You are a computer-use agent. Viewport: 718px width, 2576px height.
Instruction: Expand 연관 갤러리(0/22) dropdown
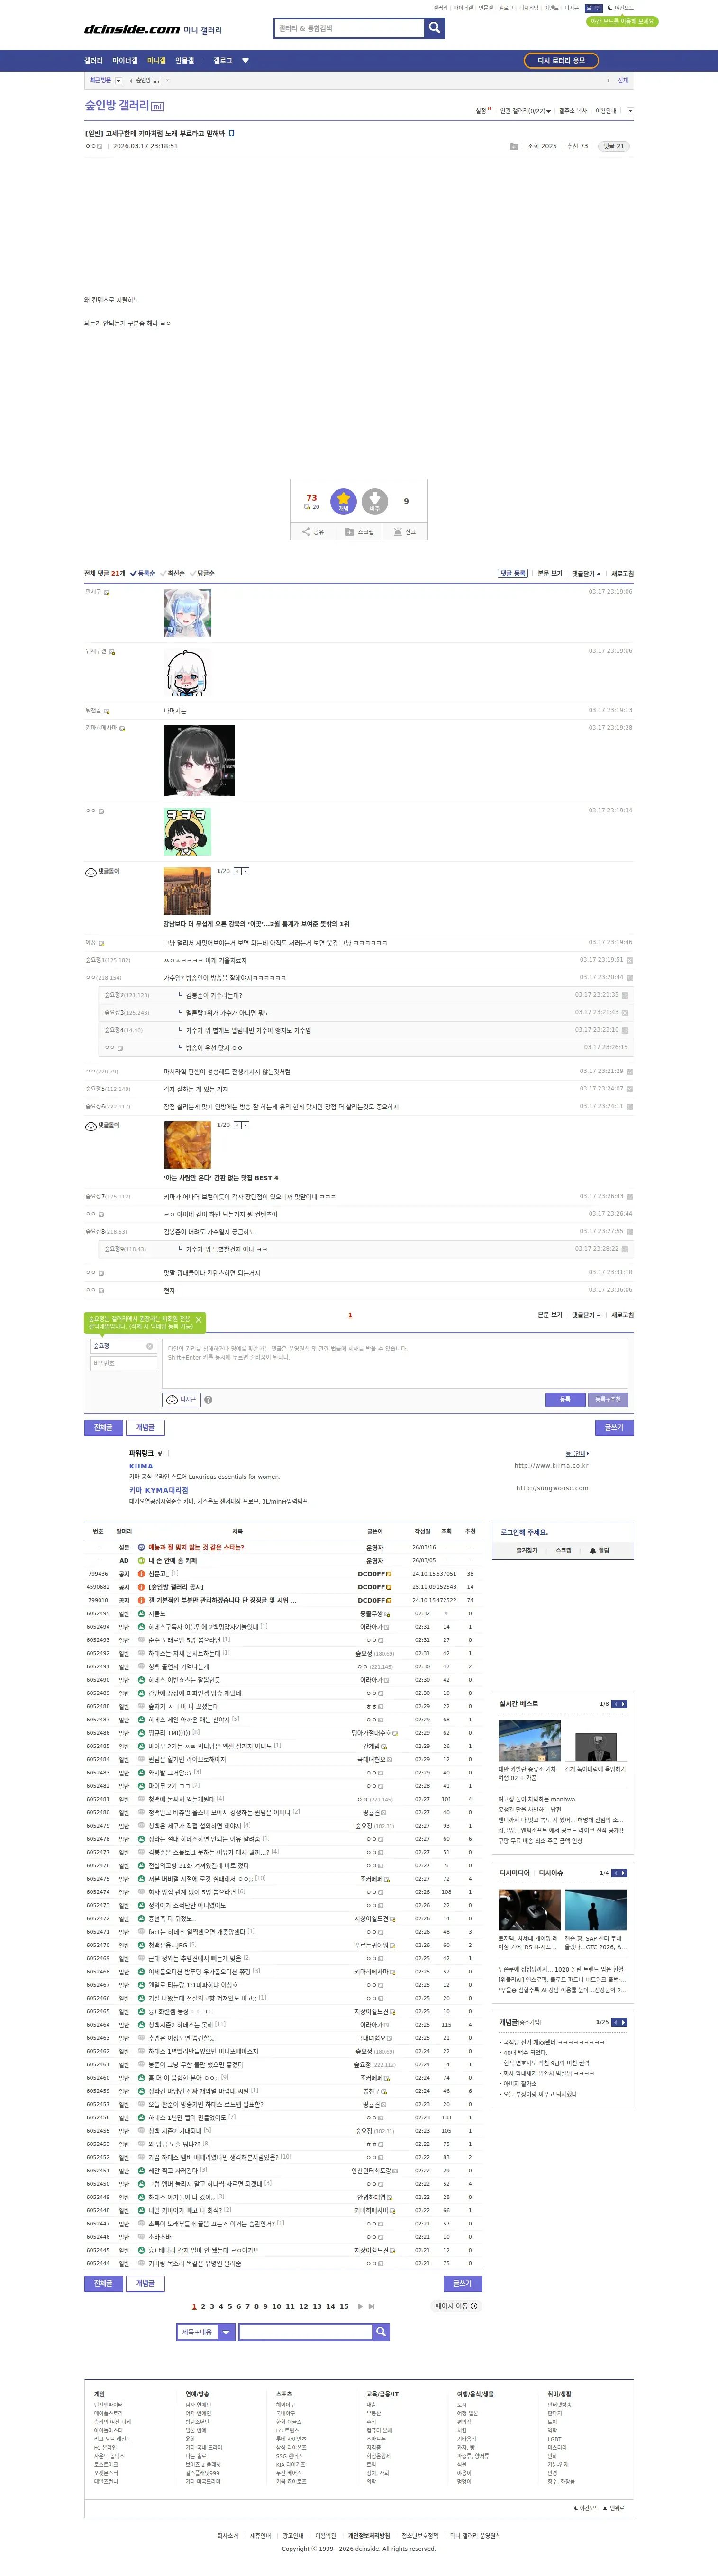pos(525,111)
